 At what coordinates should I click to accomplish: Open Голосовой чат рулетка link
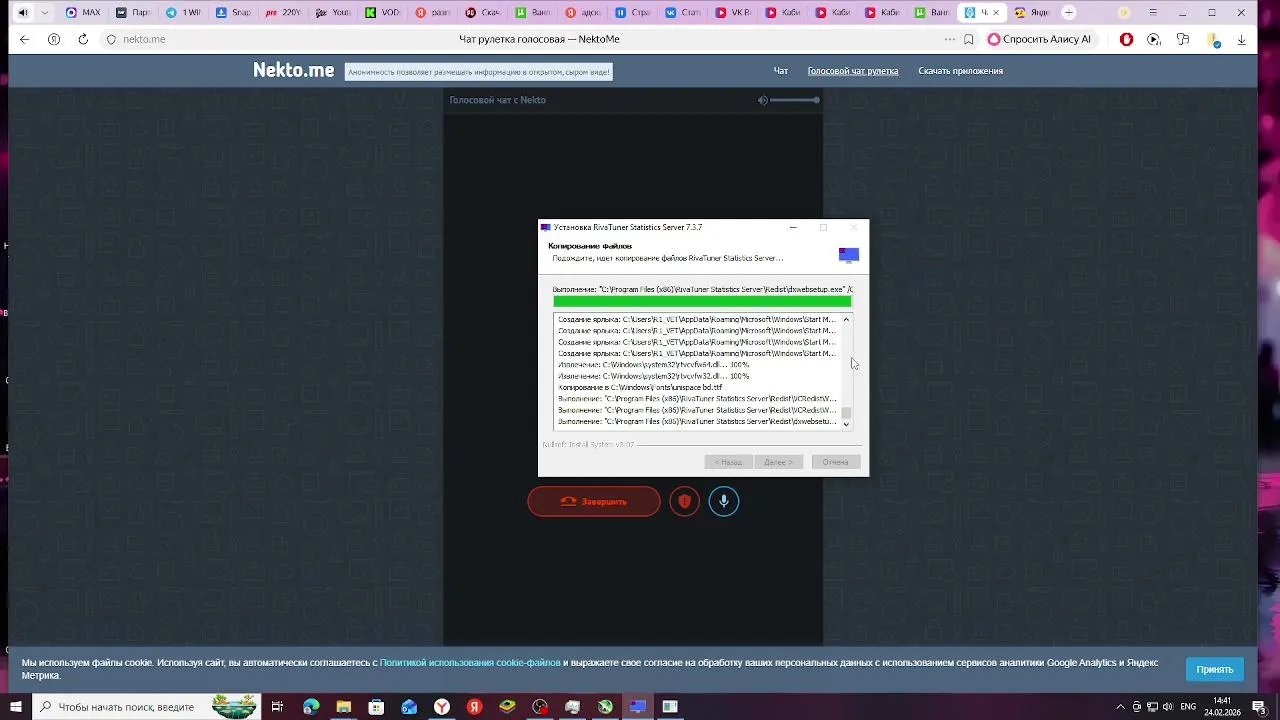click(853, 71)
